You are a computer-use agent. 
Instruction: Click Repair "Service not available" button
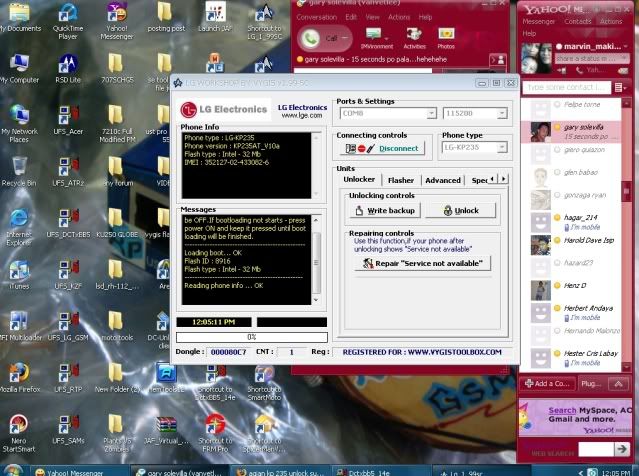click(x=423, y=263)
